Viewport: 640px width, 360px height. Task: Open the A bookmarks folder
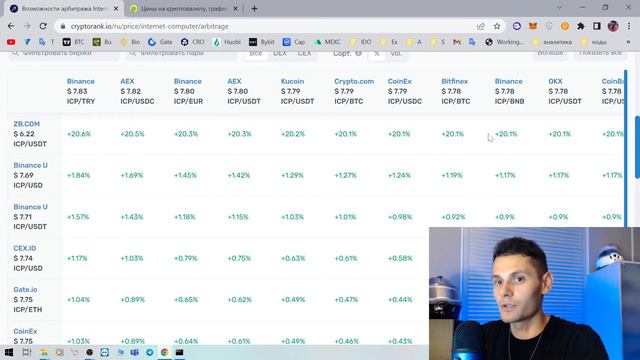414,42
